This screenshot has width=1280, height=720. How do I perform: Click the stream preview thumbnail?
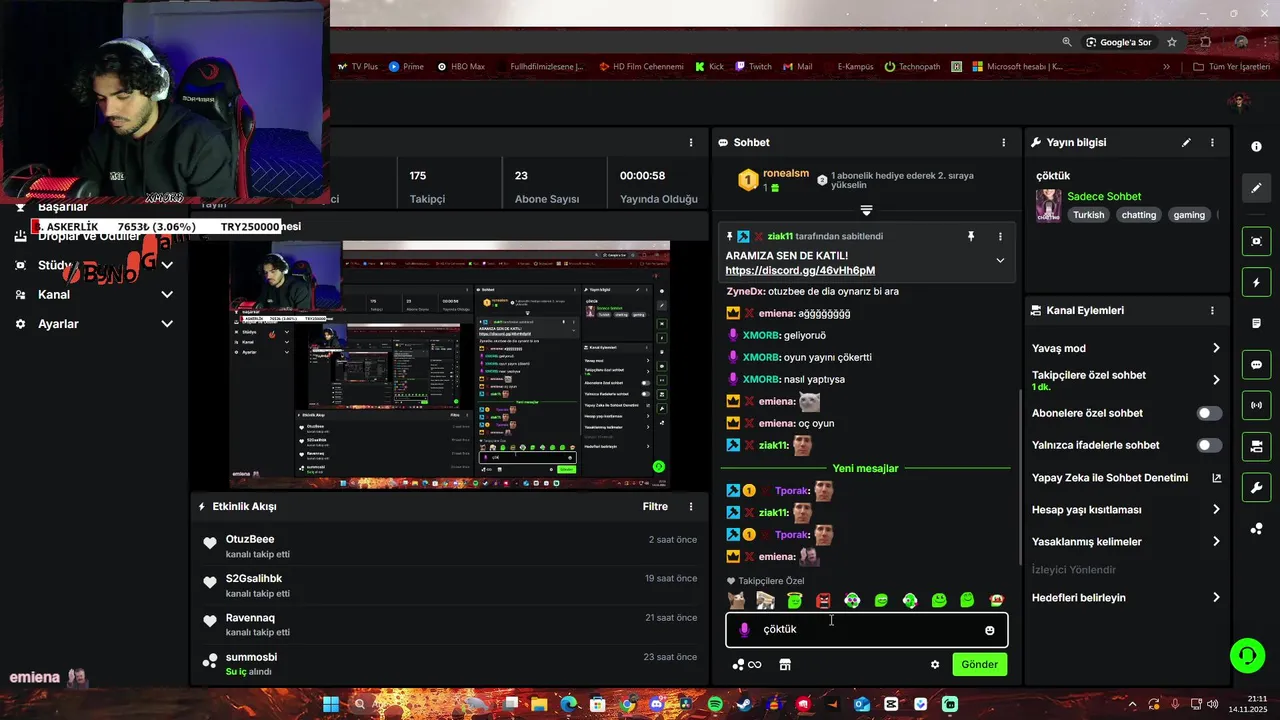tap(448, 364)
